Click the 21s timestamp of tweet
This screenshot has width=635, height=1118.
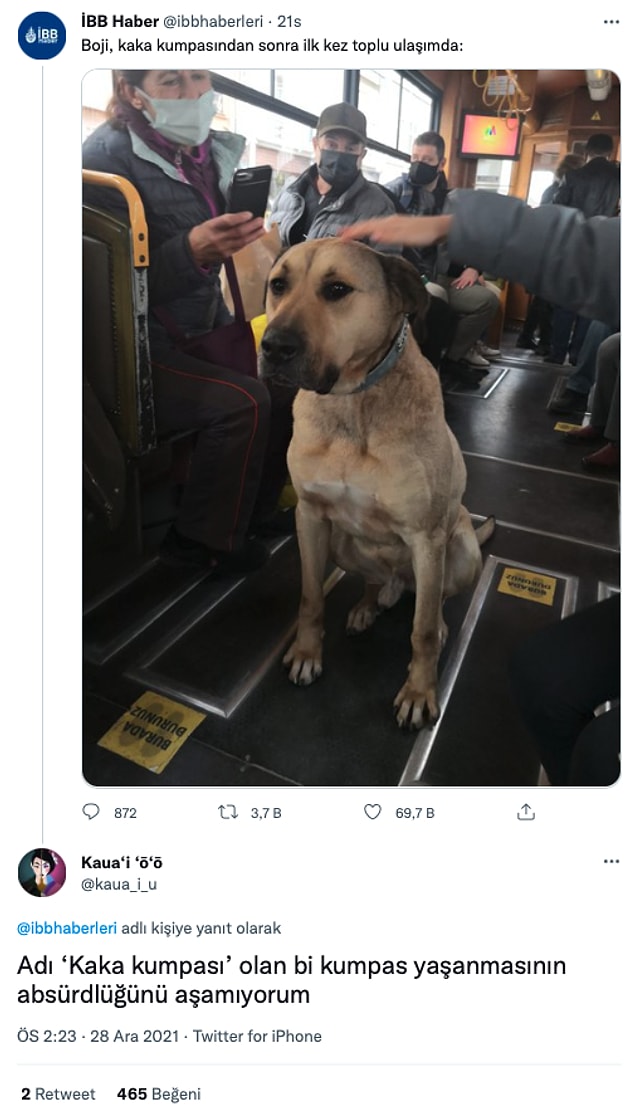289,21
